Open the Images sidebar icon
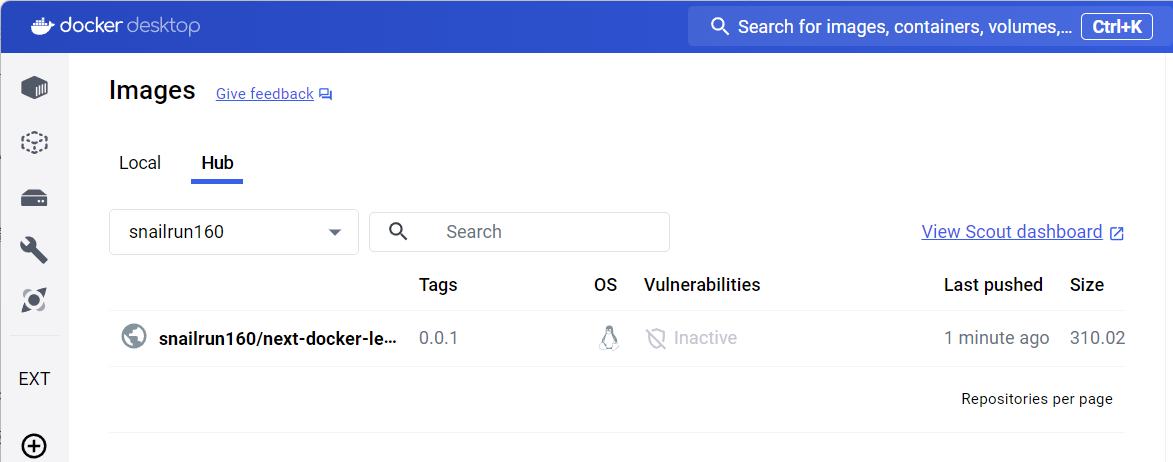1173x462 pixels. [34, 142]
